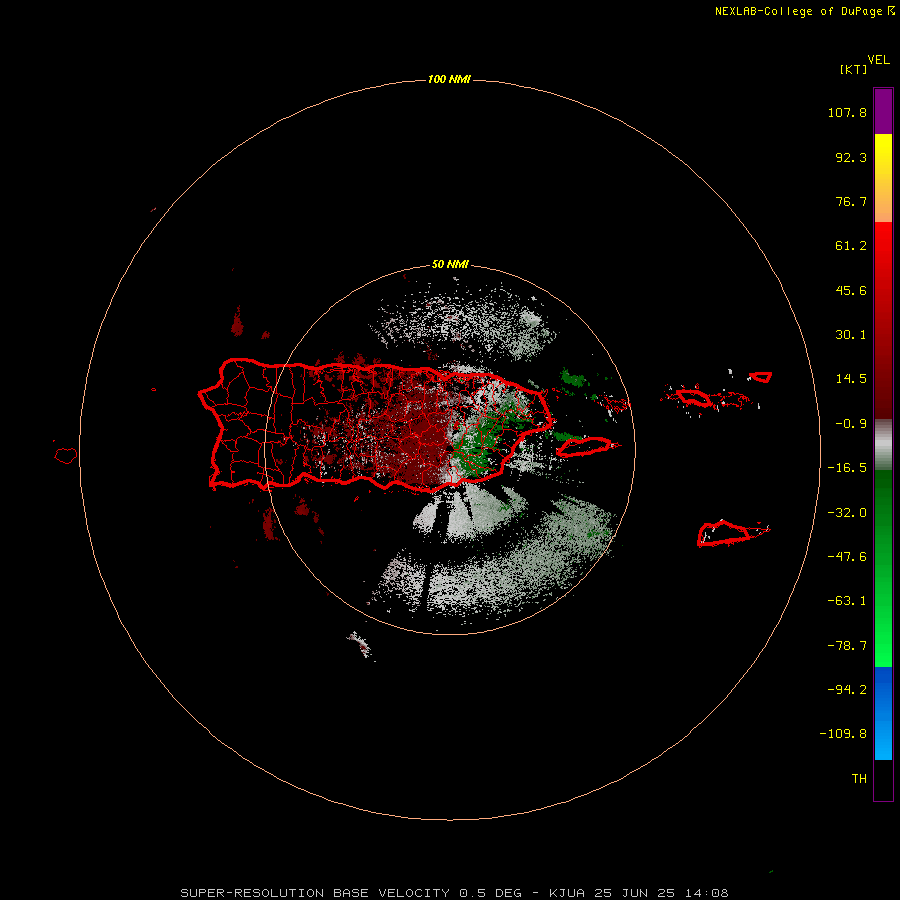Click the -78.7 legend value
This screenshot has width=900, height=900.
(x=847, y=646)
